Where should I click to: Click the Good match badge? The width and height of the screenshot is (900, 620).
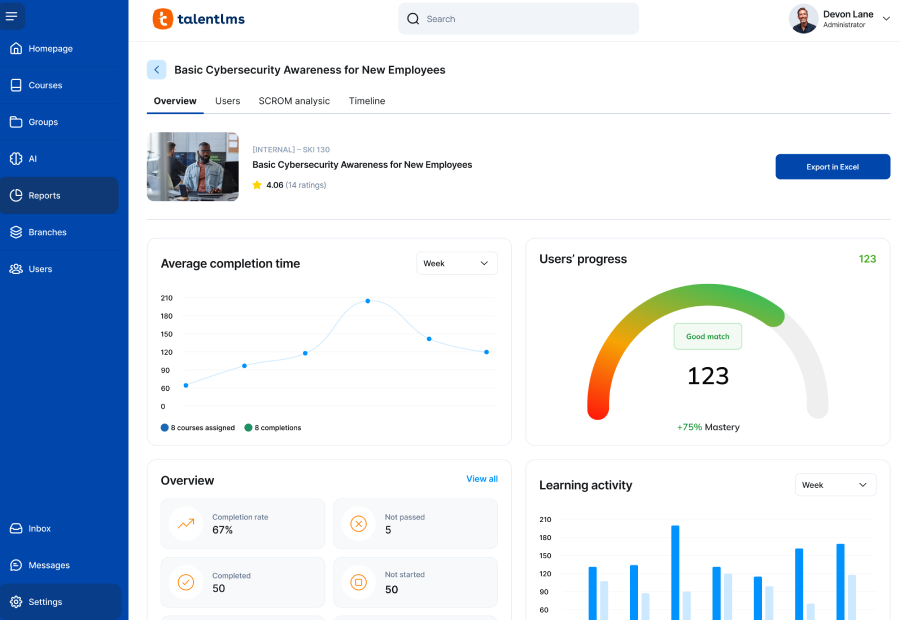pos(708,336)
